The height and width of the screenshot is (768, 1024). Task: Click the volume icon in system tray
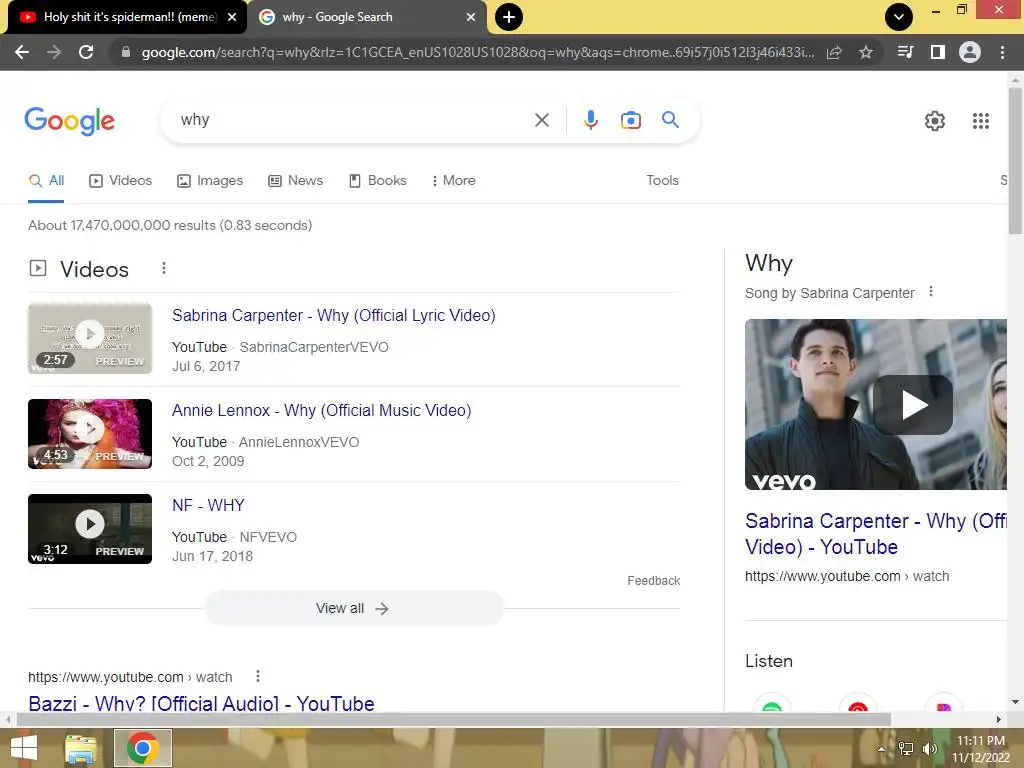tap(930, 749)
